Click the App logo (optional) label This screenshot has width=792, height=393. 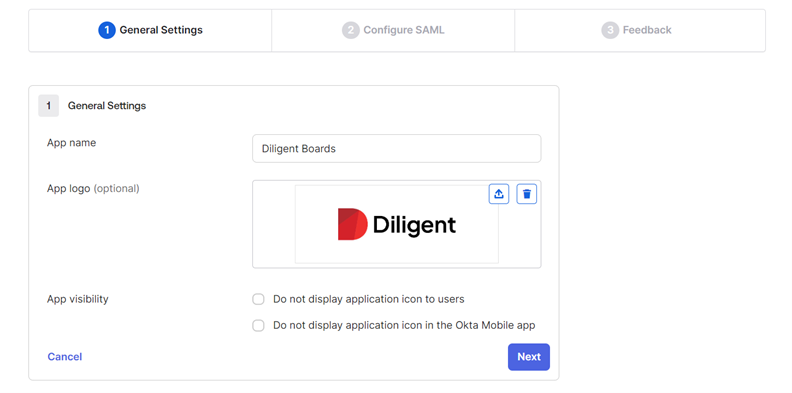click(93, 188)
